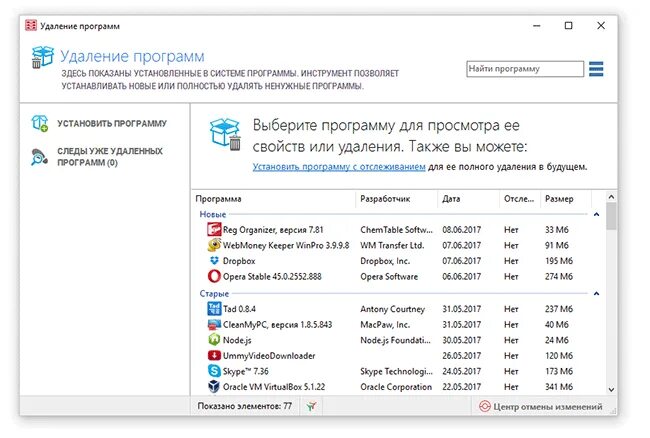Click developer 'Opera Software' cell

point(389,276)
